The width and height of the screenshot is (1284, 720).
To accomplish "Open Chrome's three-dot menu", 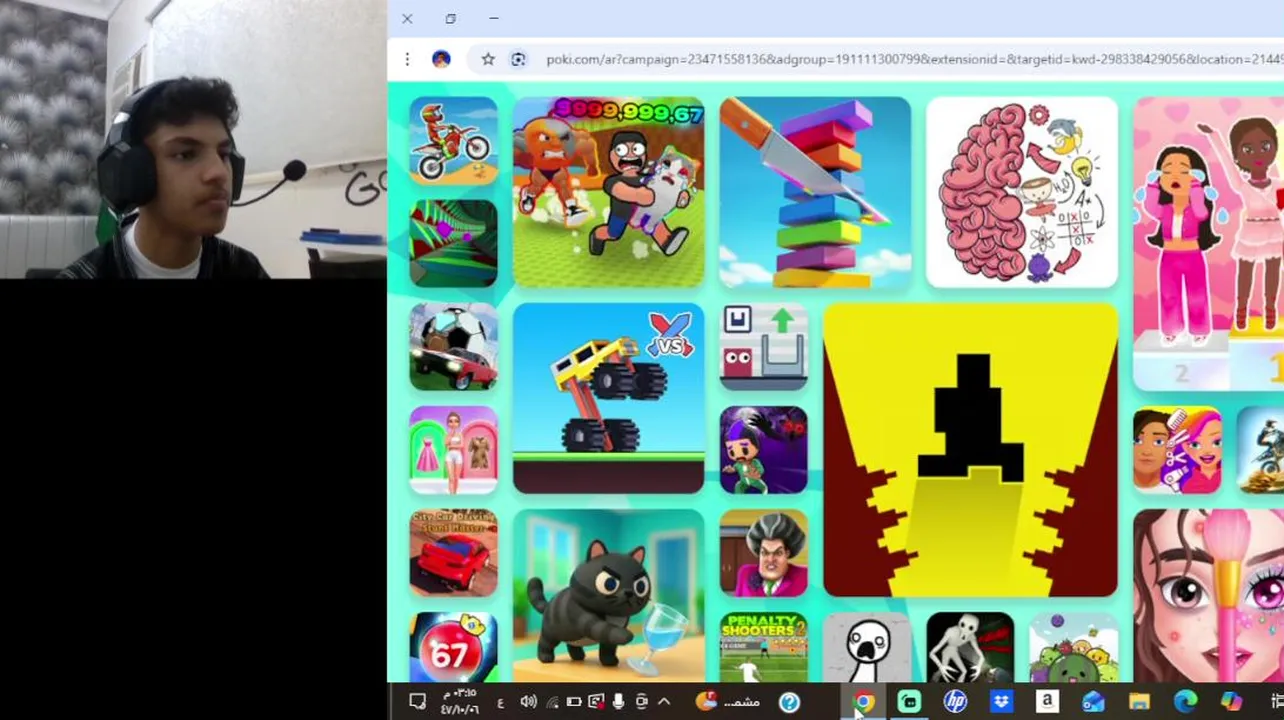I will [x=407, y=59].
